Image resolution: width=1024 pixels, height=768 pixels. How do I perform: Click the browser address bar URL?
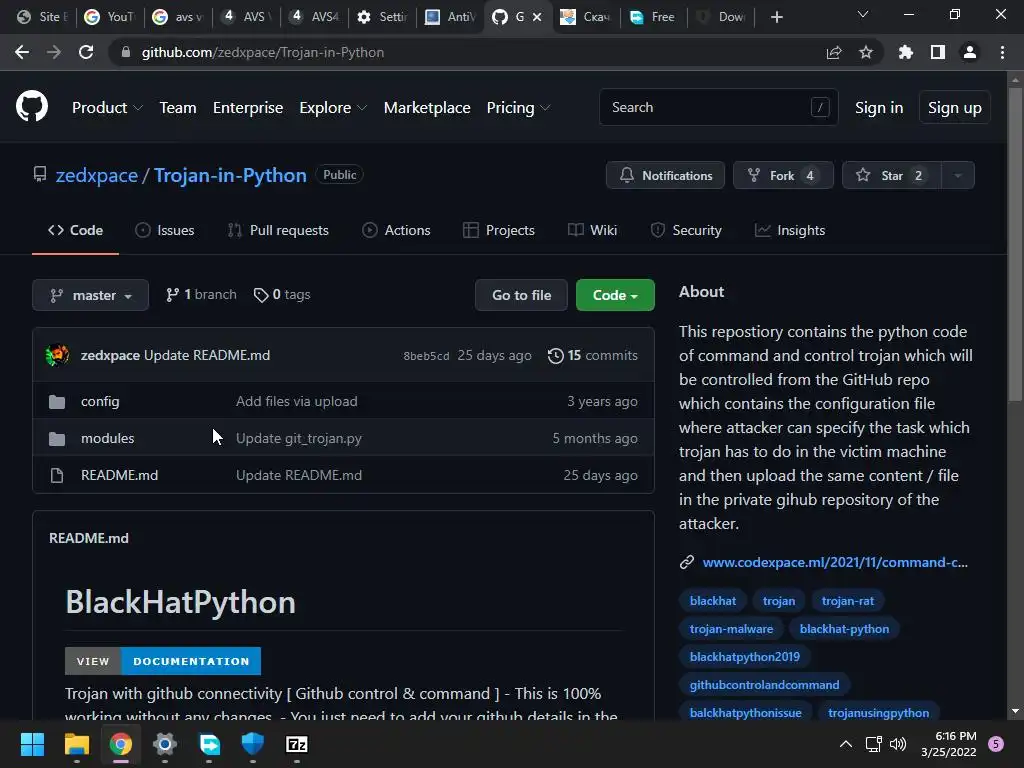(x=263, y=52)
